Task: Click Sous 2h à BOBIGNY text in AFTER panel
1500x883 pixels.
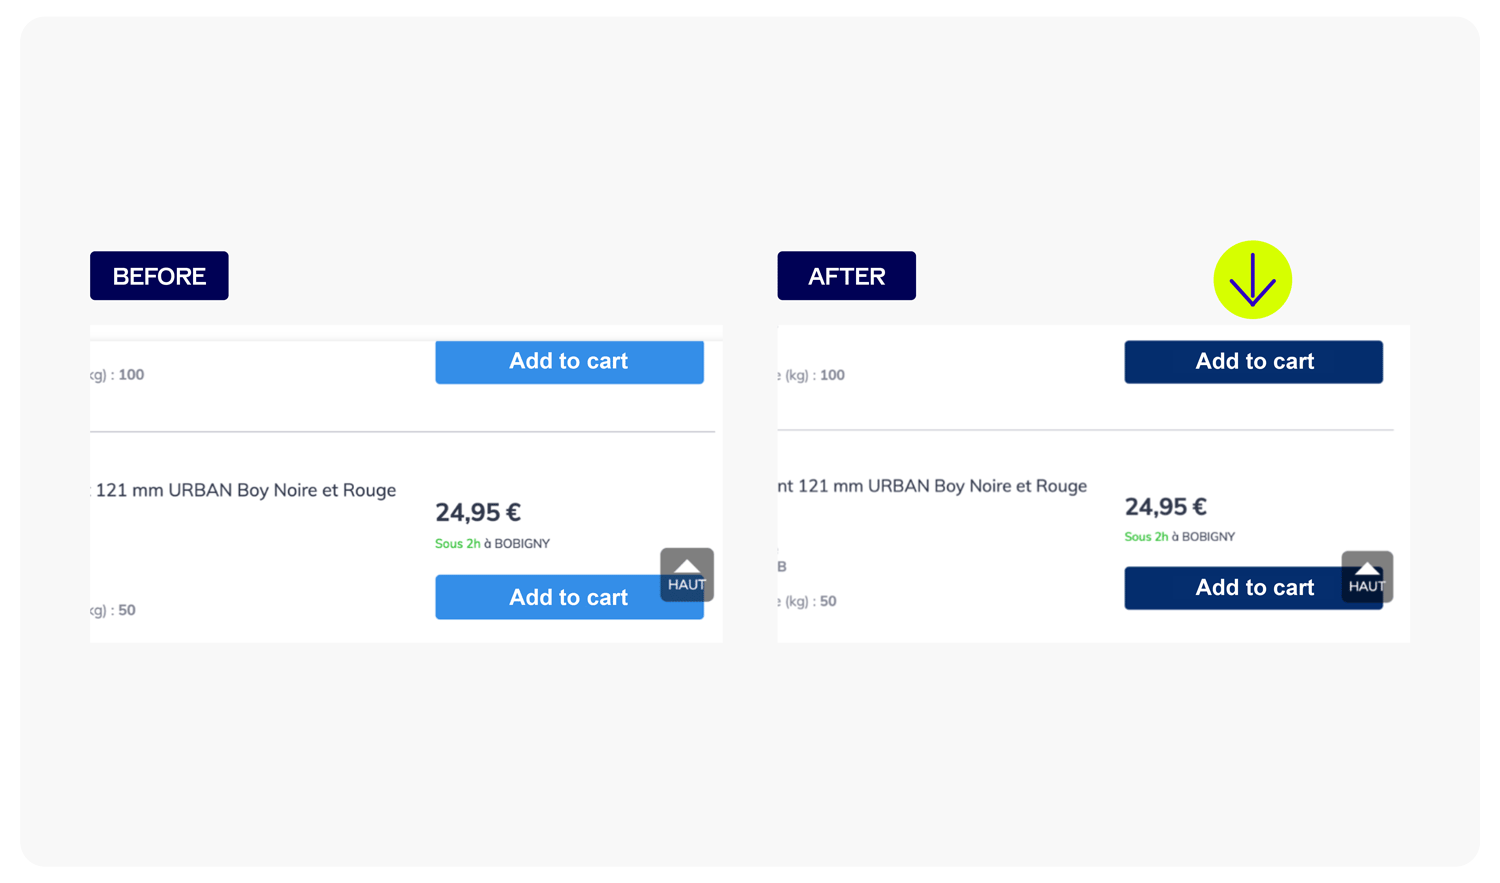Action: click(x=1179, y=537)
